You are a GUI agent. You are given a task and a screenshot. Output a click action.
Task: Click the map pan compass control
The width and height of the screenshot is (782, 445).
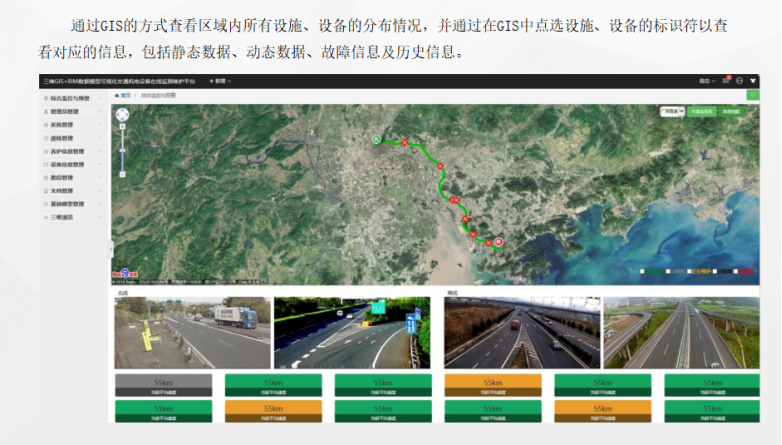pos(123,115)
